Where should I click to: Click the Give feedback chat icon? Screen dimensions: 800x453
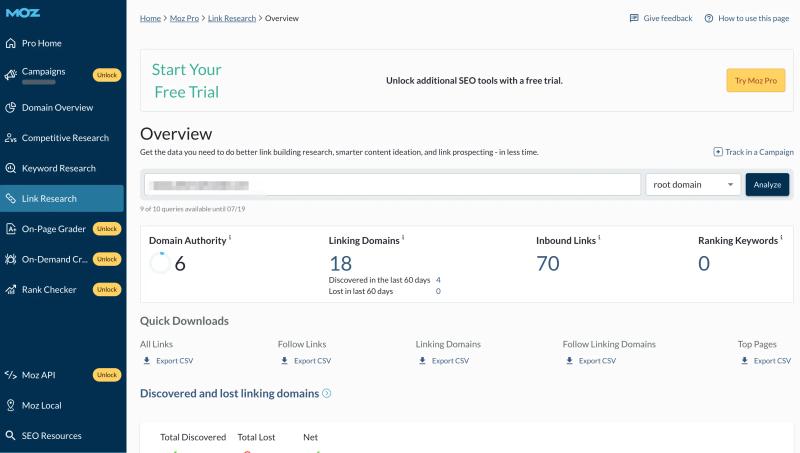pos(634,18)
